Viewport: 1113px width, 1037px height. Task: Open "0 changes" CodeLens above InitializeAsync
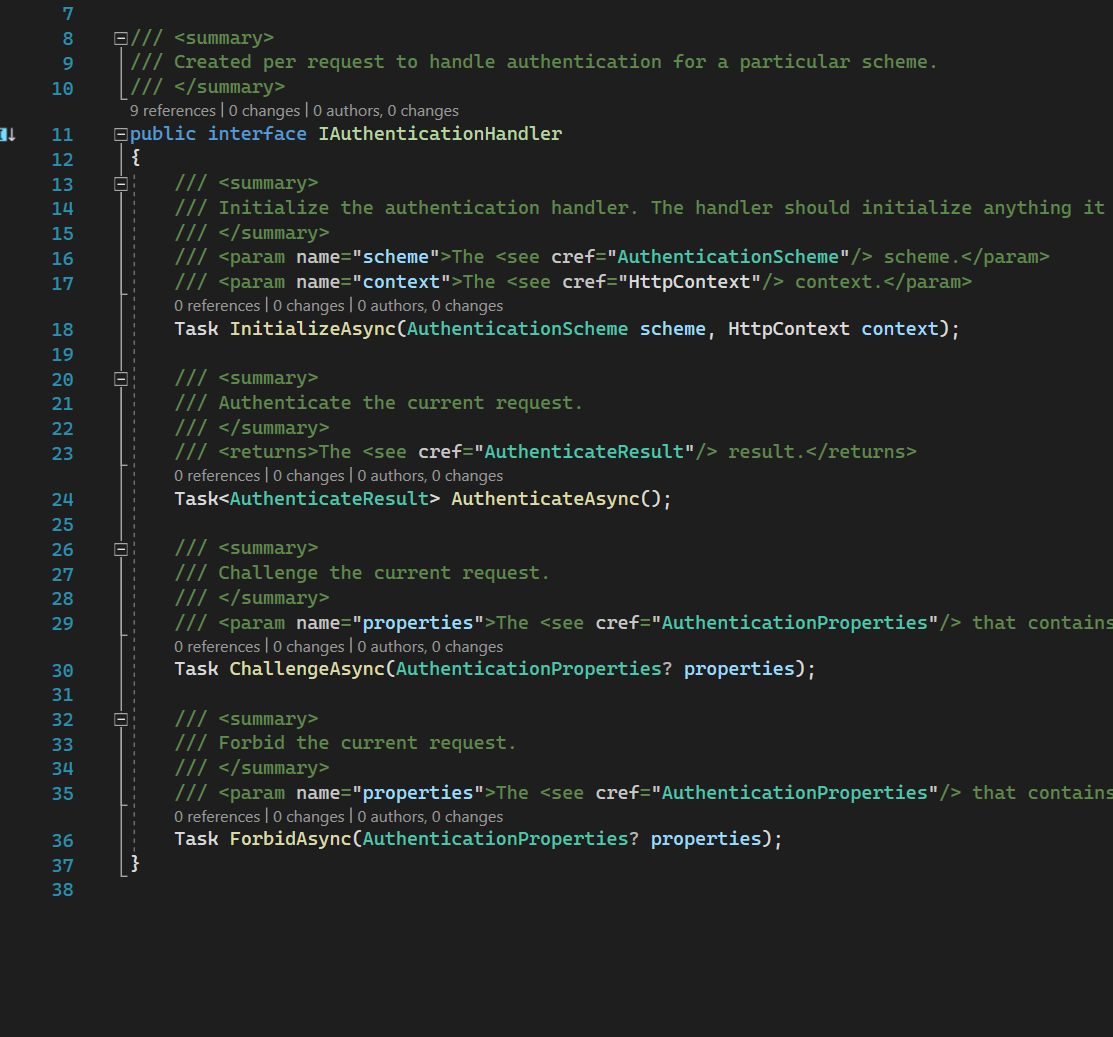pyautogui.click(x=309, y=306)
